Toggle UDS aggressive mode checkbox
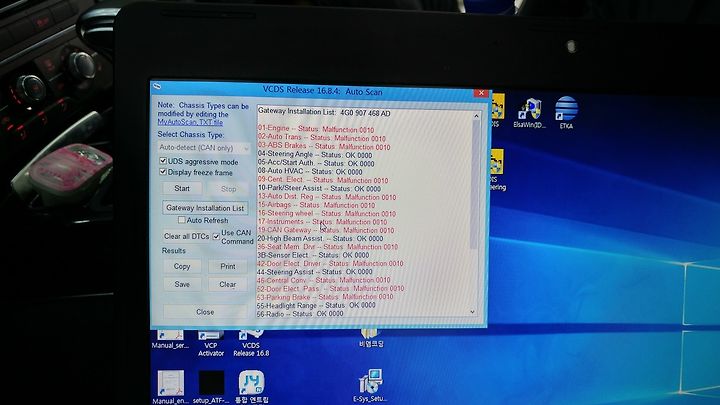This screenshot has width=720, height=405. [163, 161]
